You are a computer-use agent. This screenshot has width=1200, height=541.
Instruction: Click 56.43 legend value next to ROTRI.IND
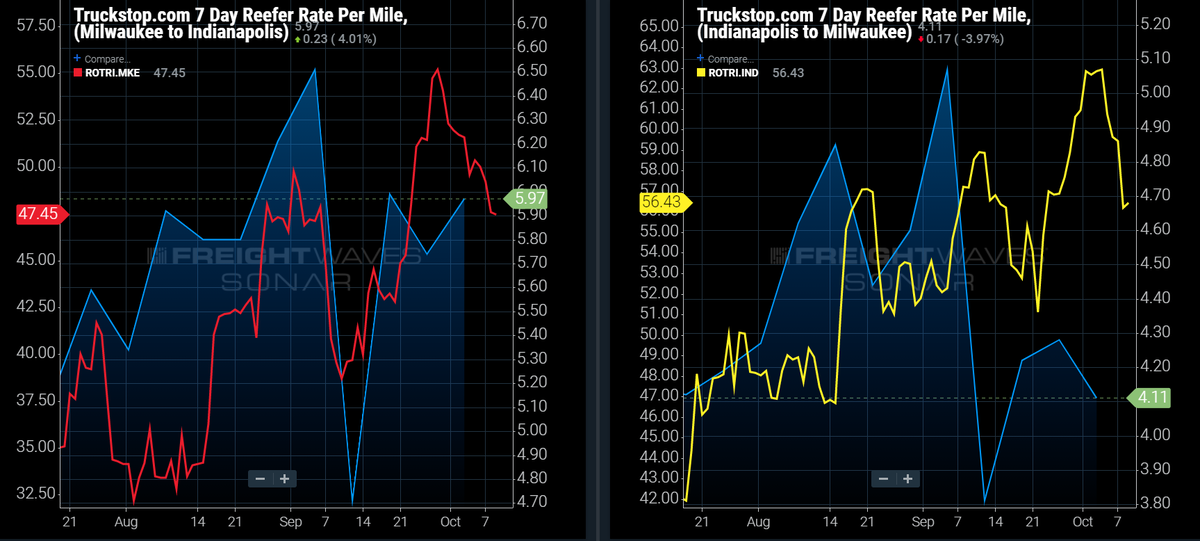[x=790, y=73]
